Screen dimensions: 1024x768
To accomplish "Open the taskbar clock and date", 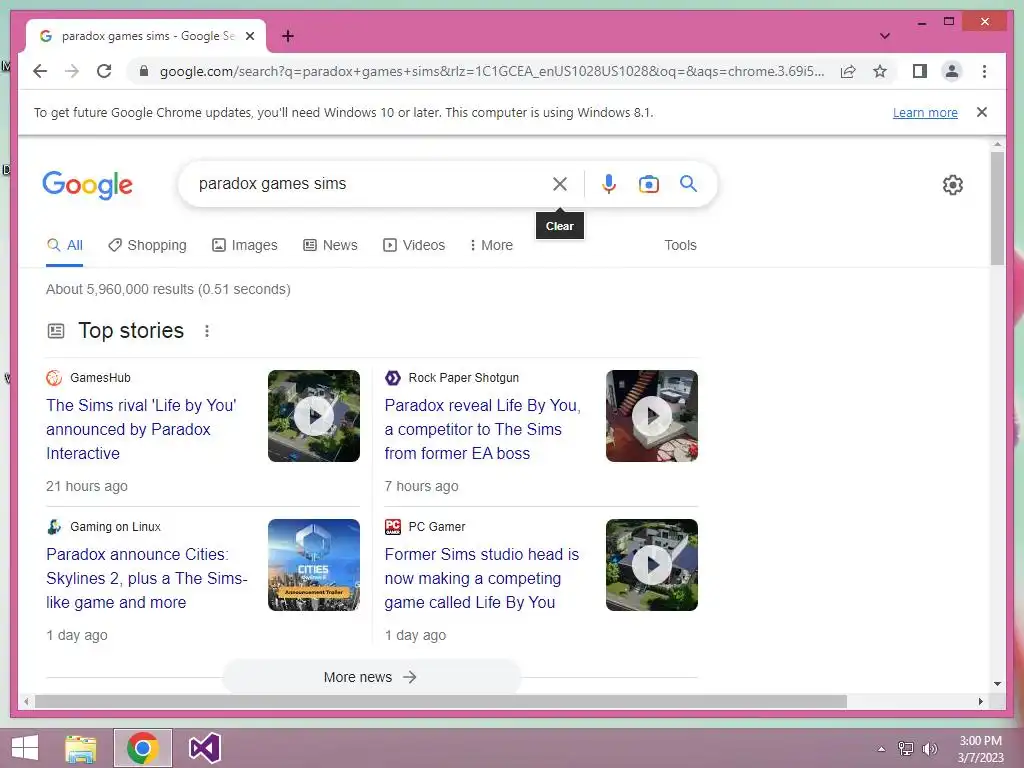I will (x=980, y=749).
